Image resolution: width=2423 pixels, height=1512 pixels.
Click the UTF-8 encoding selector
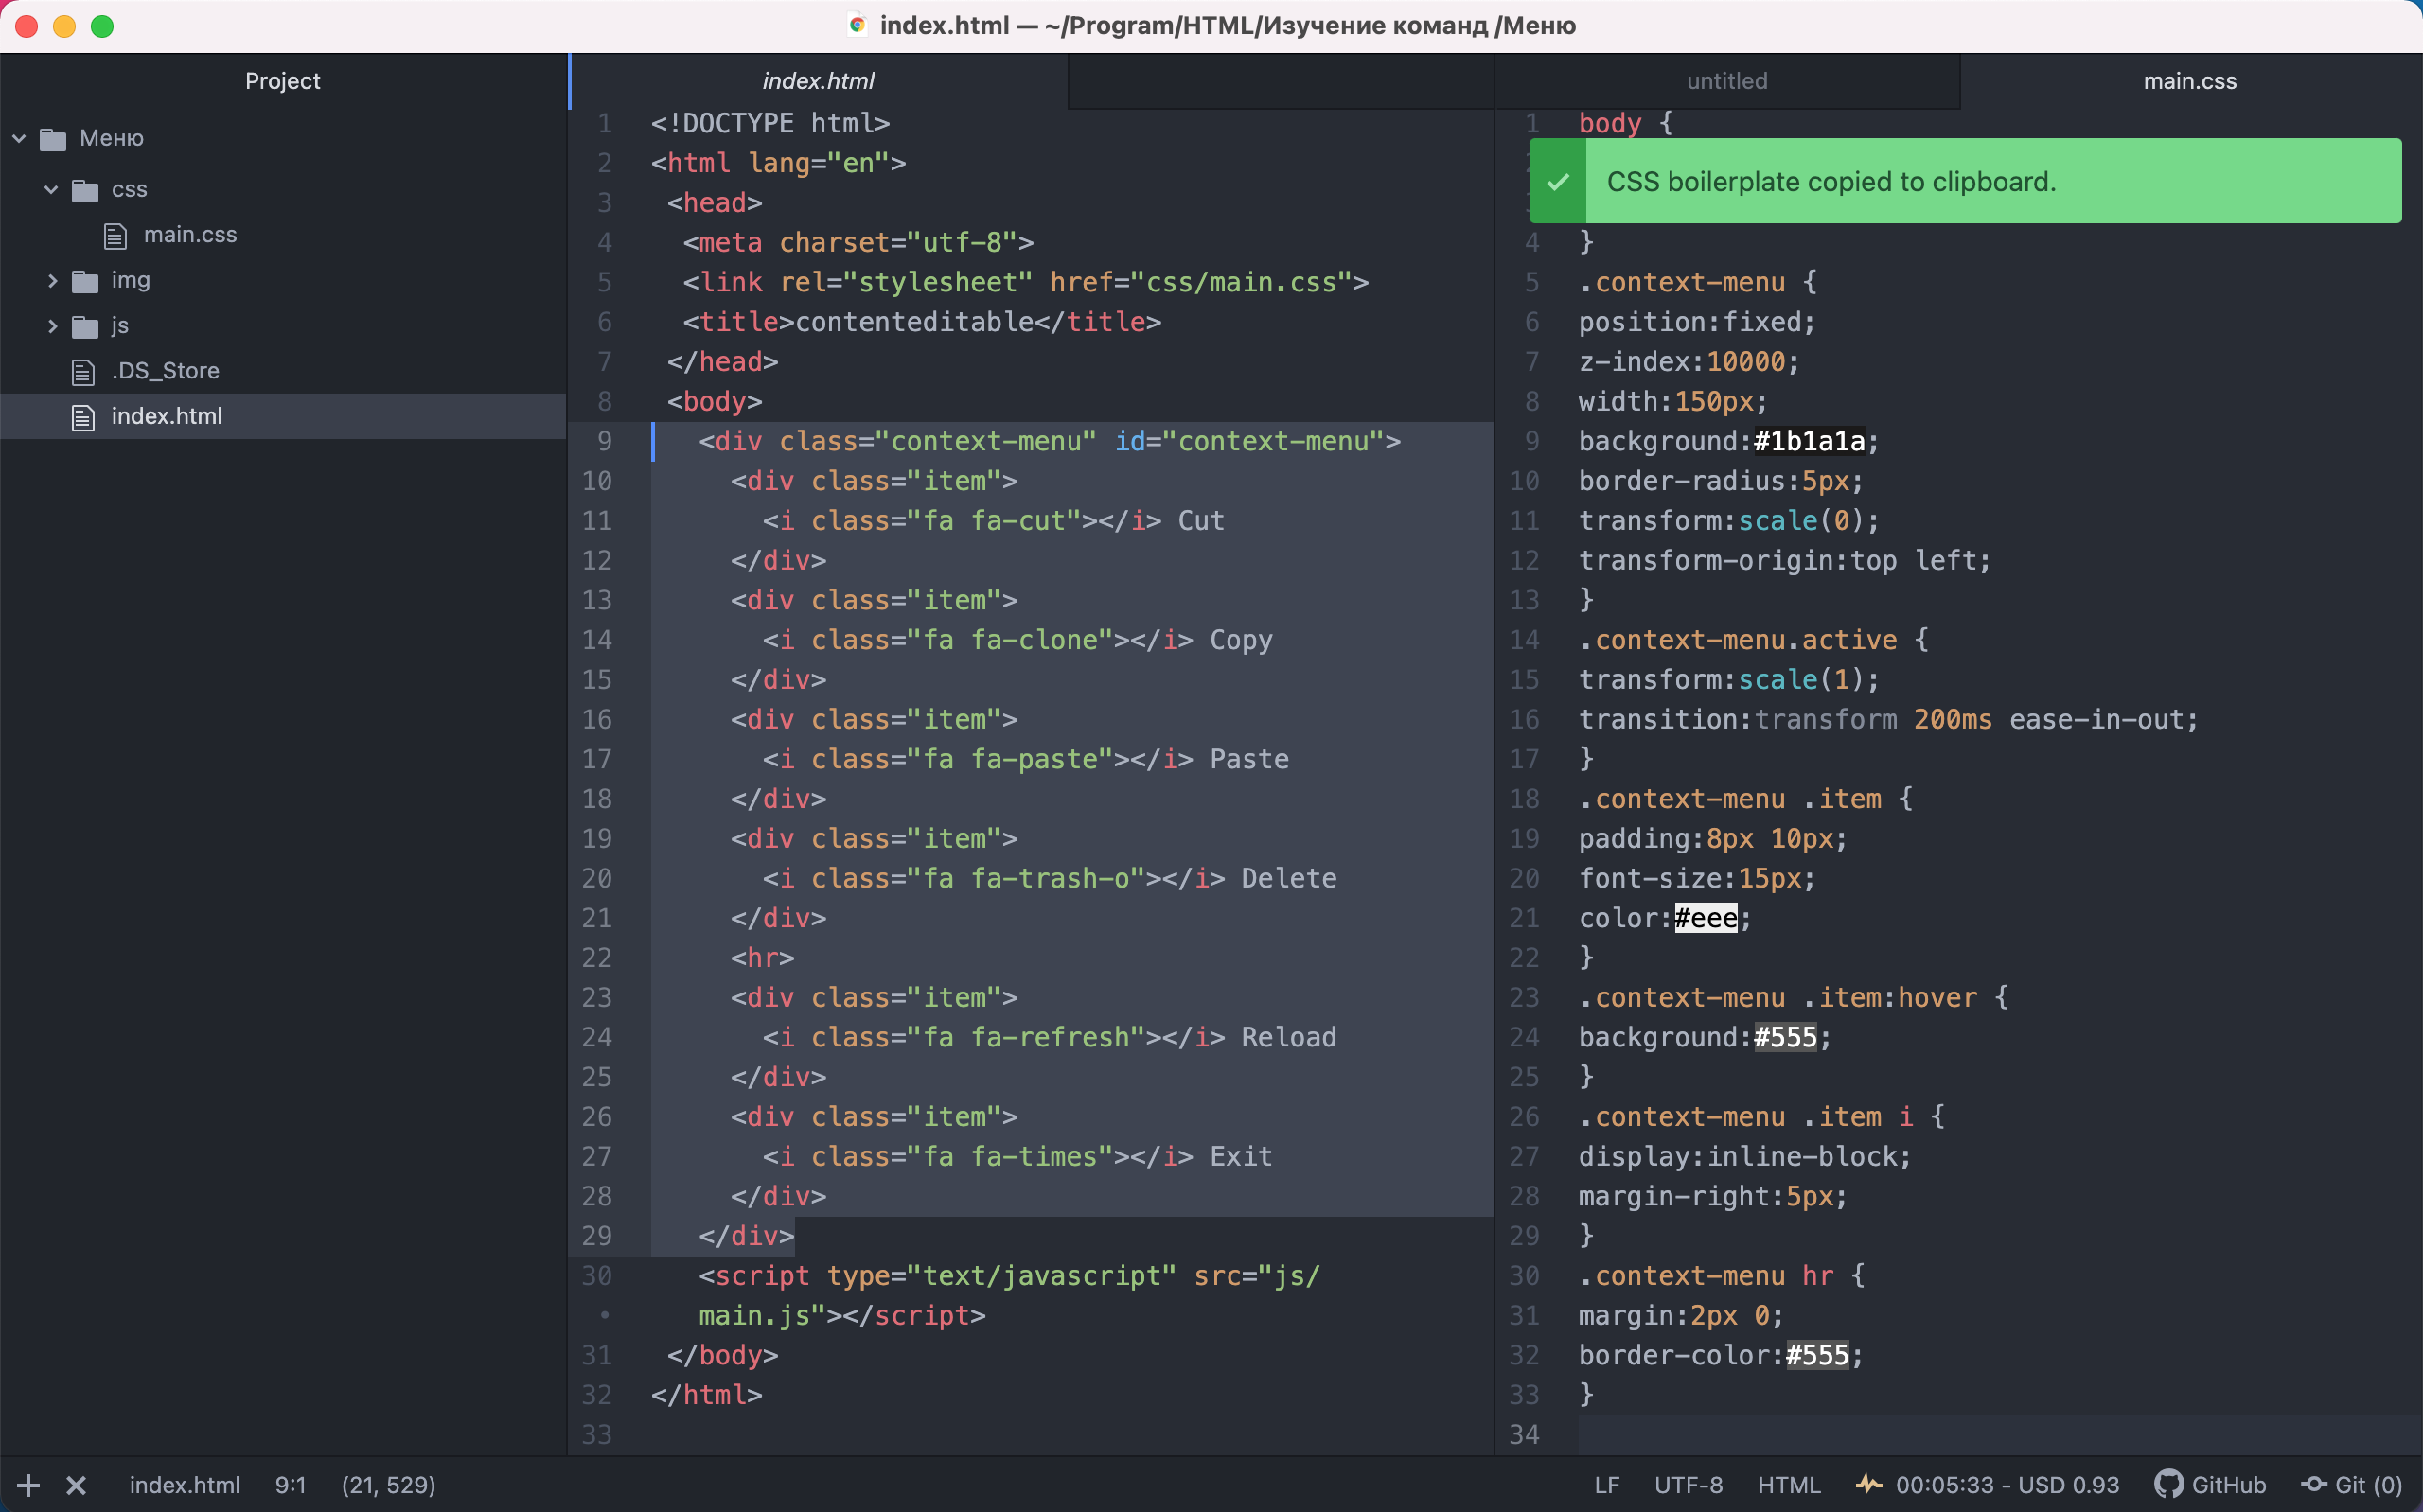pos(1688,1485)
